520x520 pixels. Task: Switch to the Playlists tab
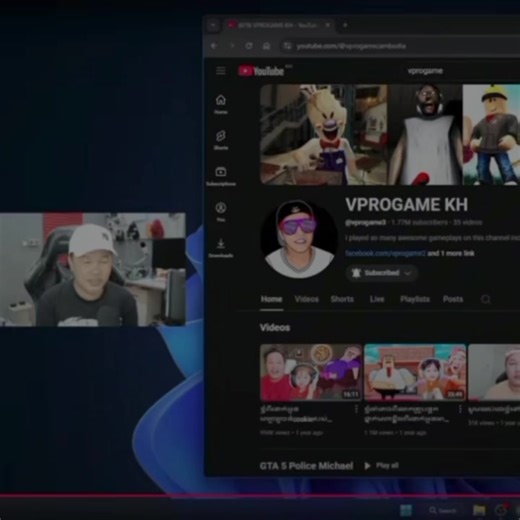(415, 299)
